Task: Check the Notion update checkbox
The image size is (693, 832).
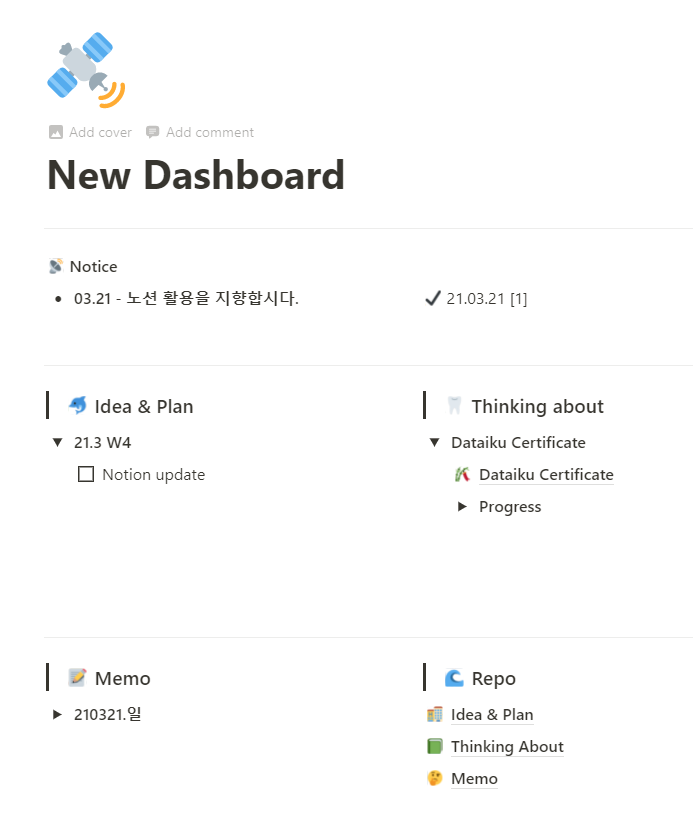Action: click(86, 474)
